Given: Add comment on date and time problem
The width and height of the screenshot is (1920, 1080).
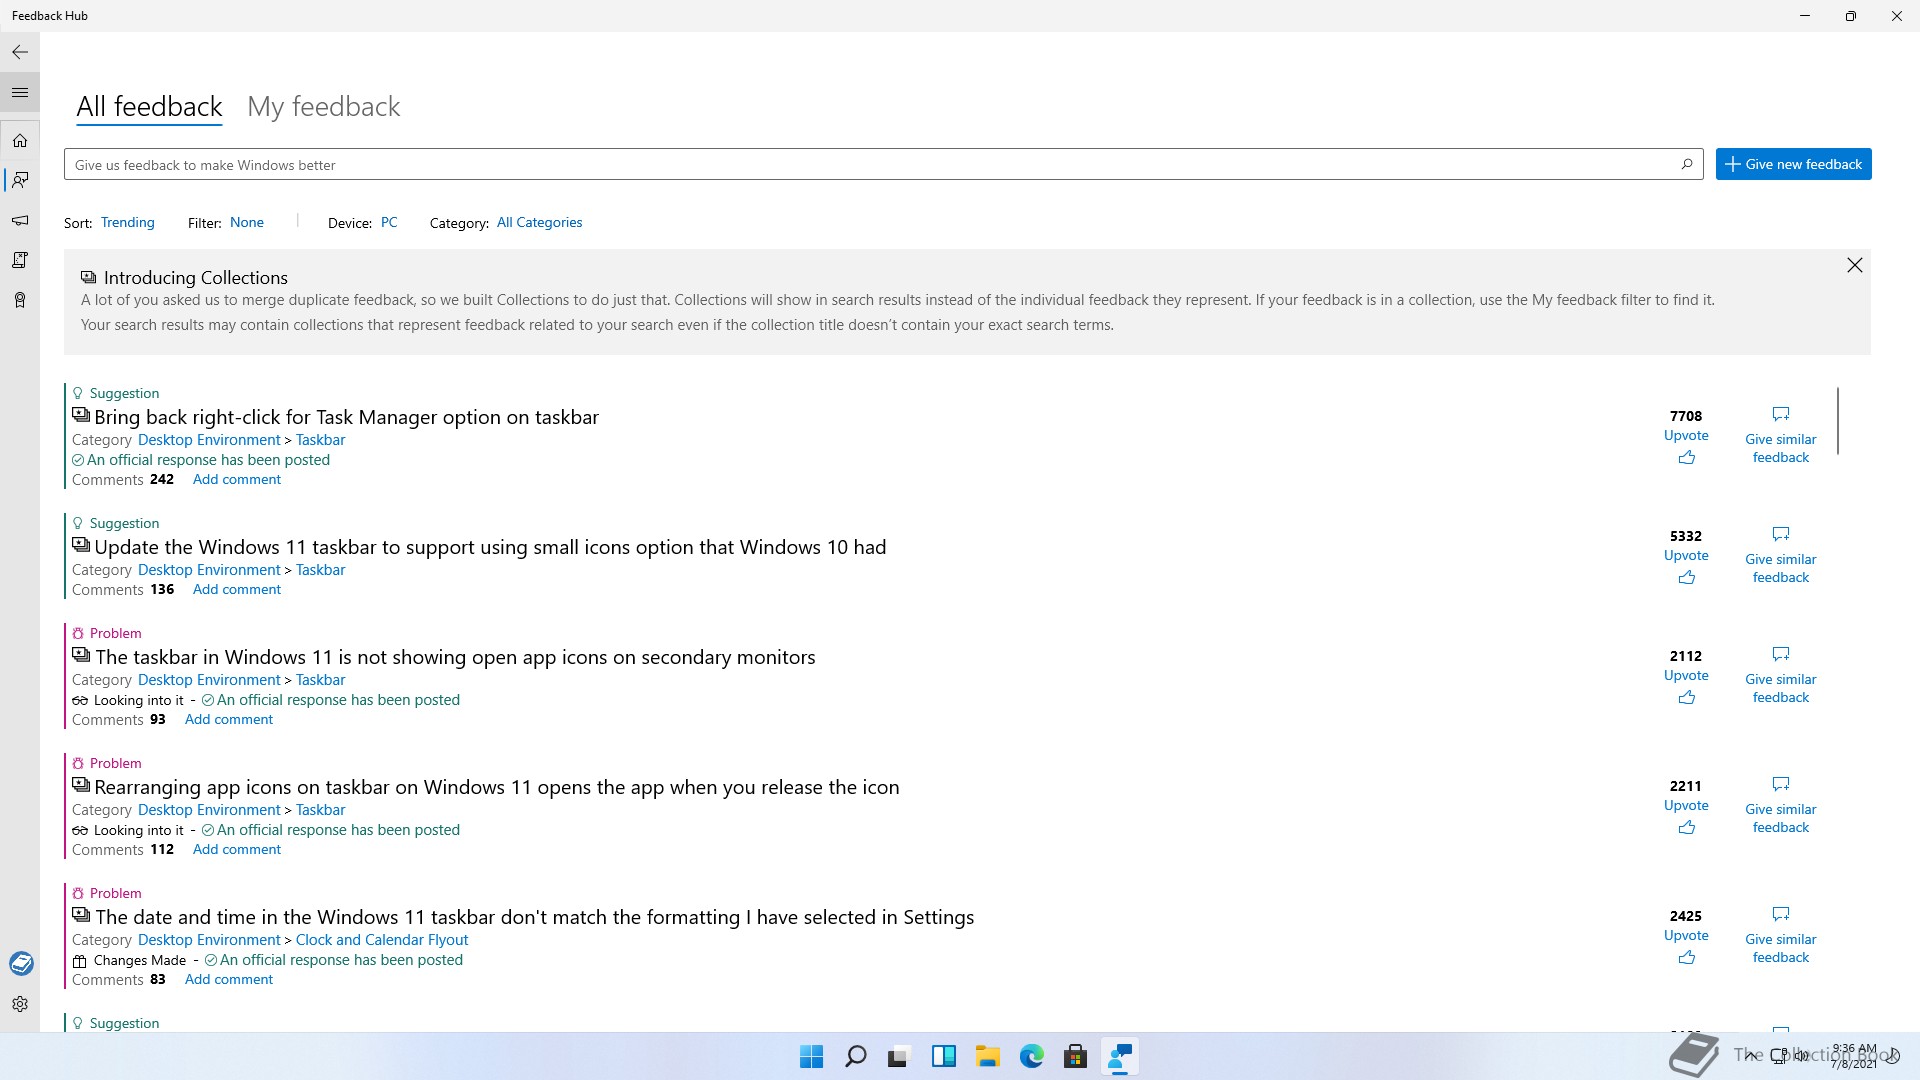Looking at the screenshot, I should coord(229,979).
